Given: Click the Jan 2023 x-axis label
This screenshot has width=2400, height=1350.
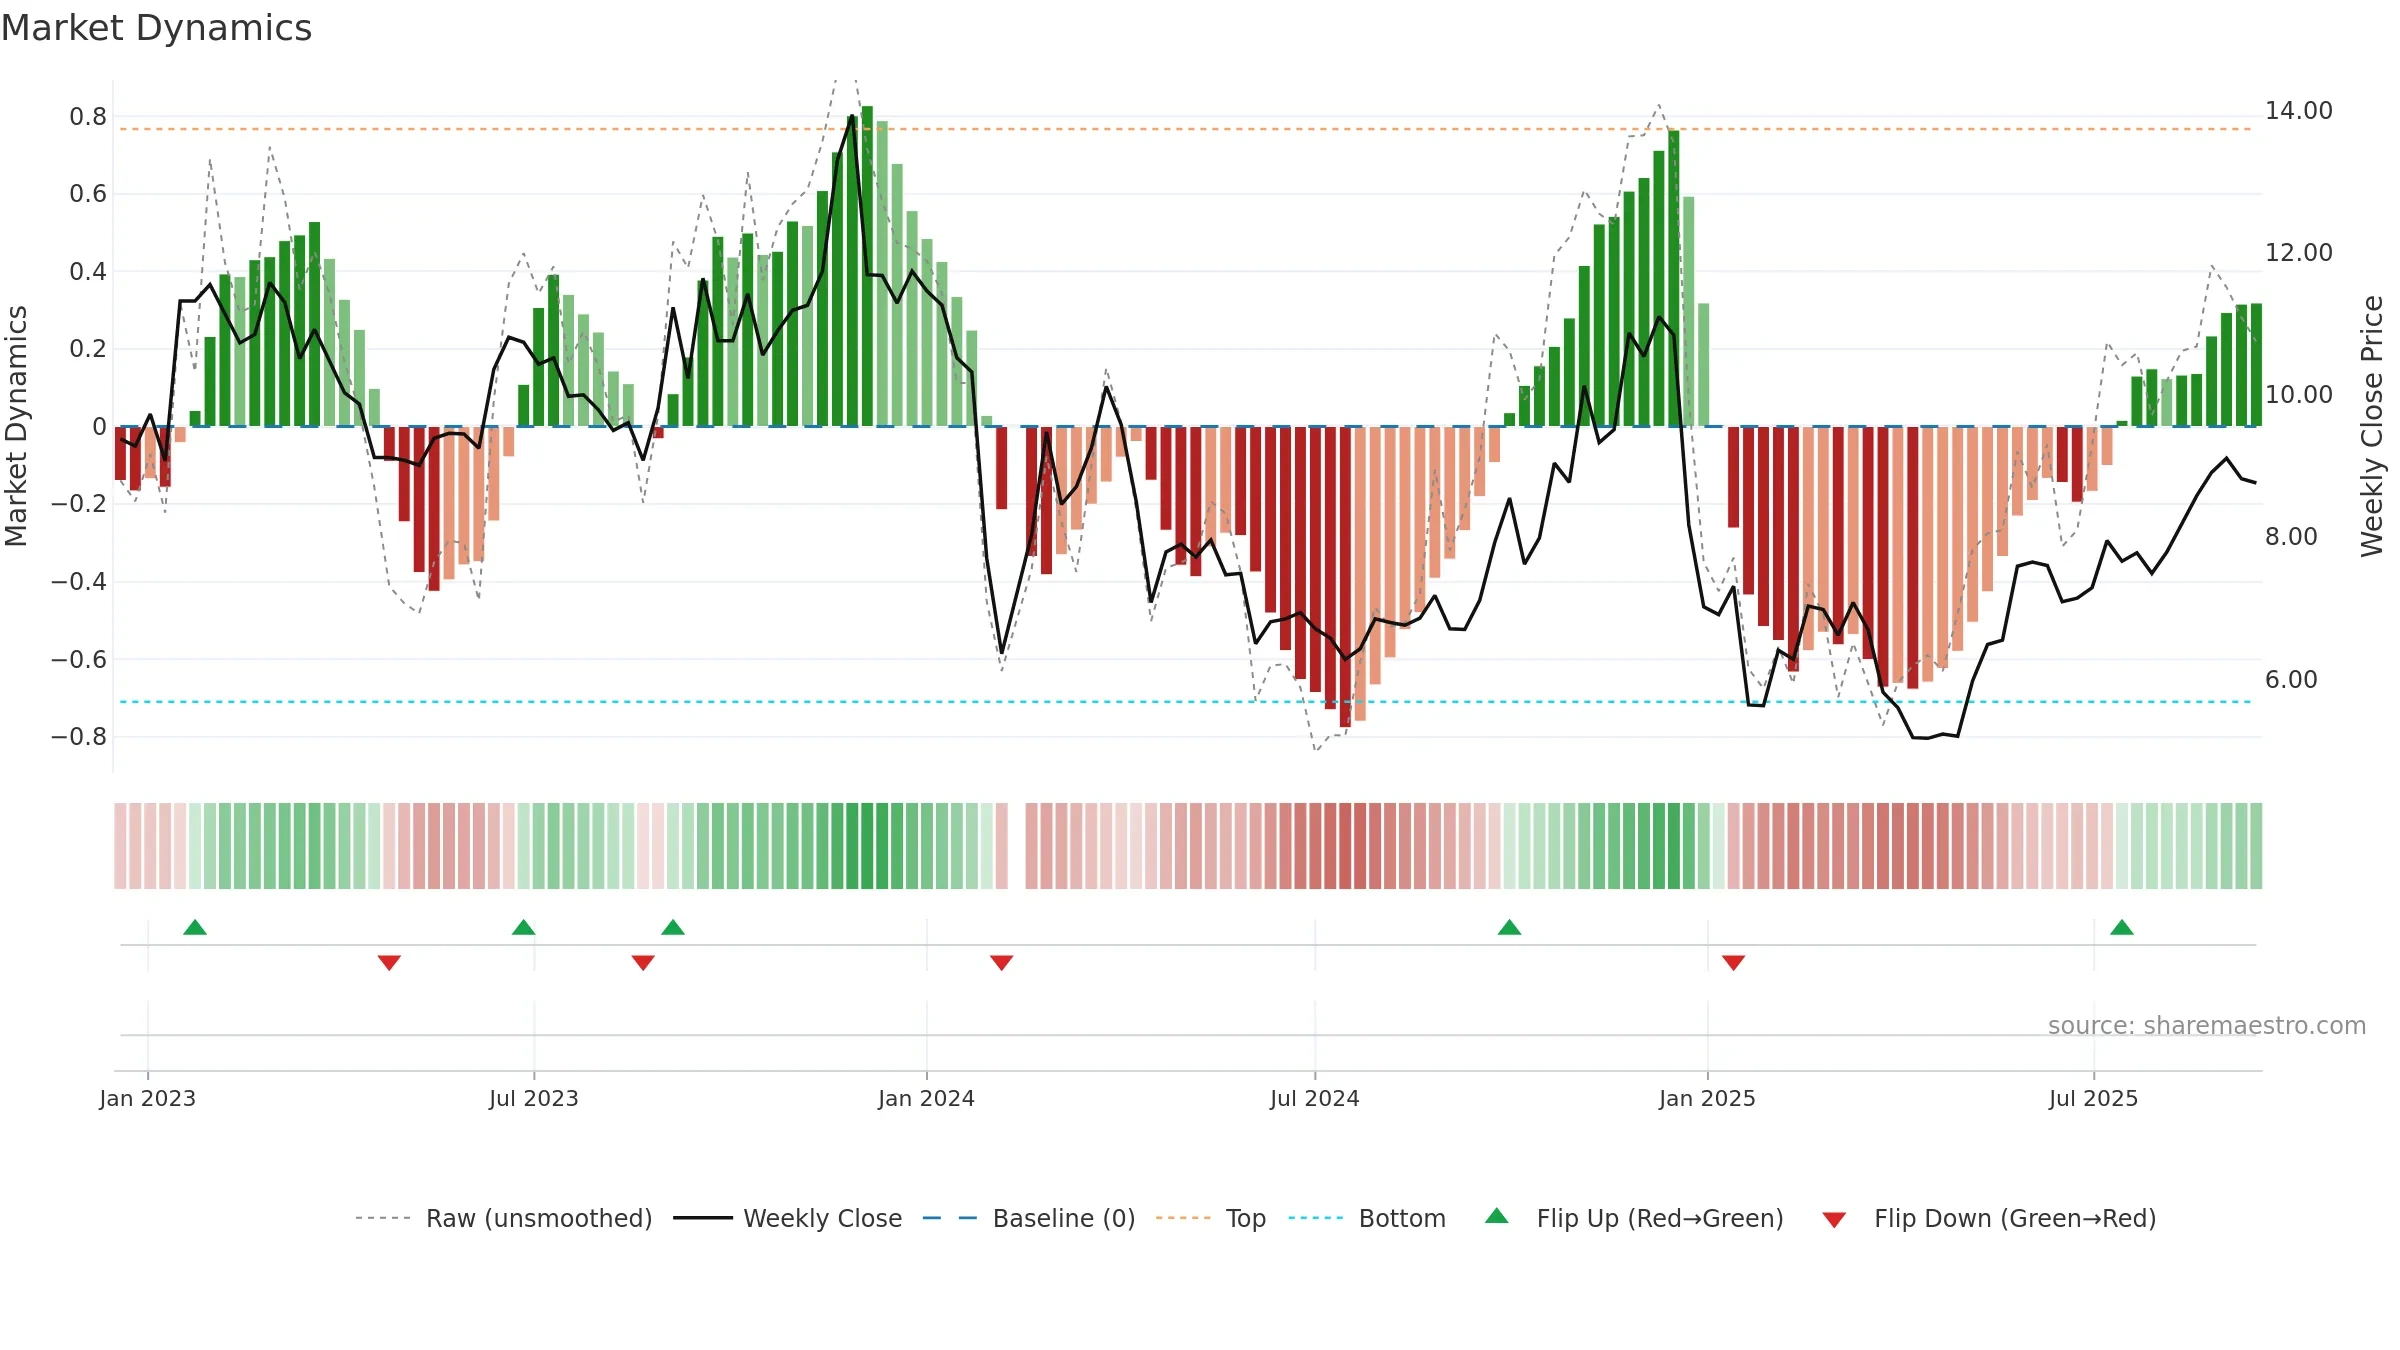Looking at the screenshot, I should (x=148, y=1098).
